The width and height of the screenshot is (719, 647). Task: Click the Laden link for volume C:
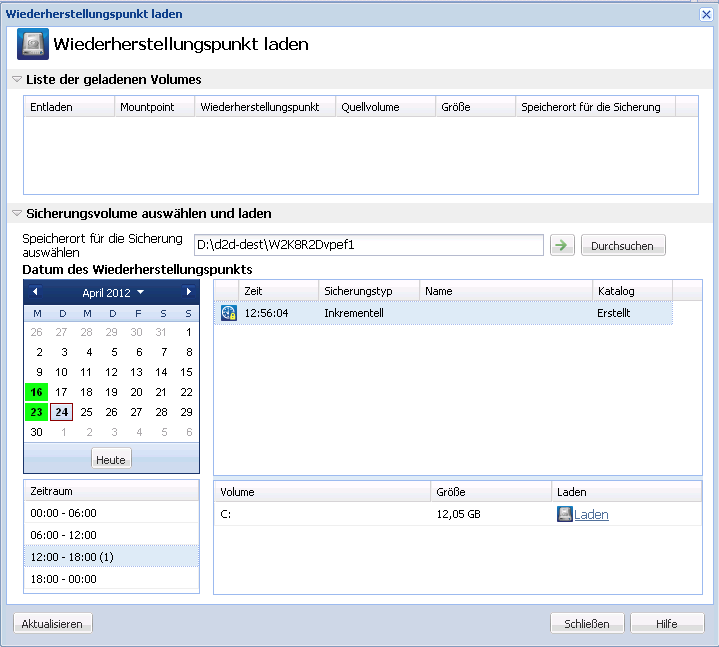591,514
